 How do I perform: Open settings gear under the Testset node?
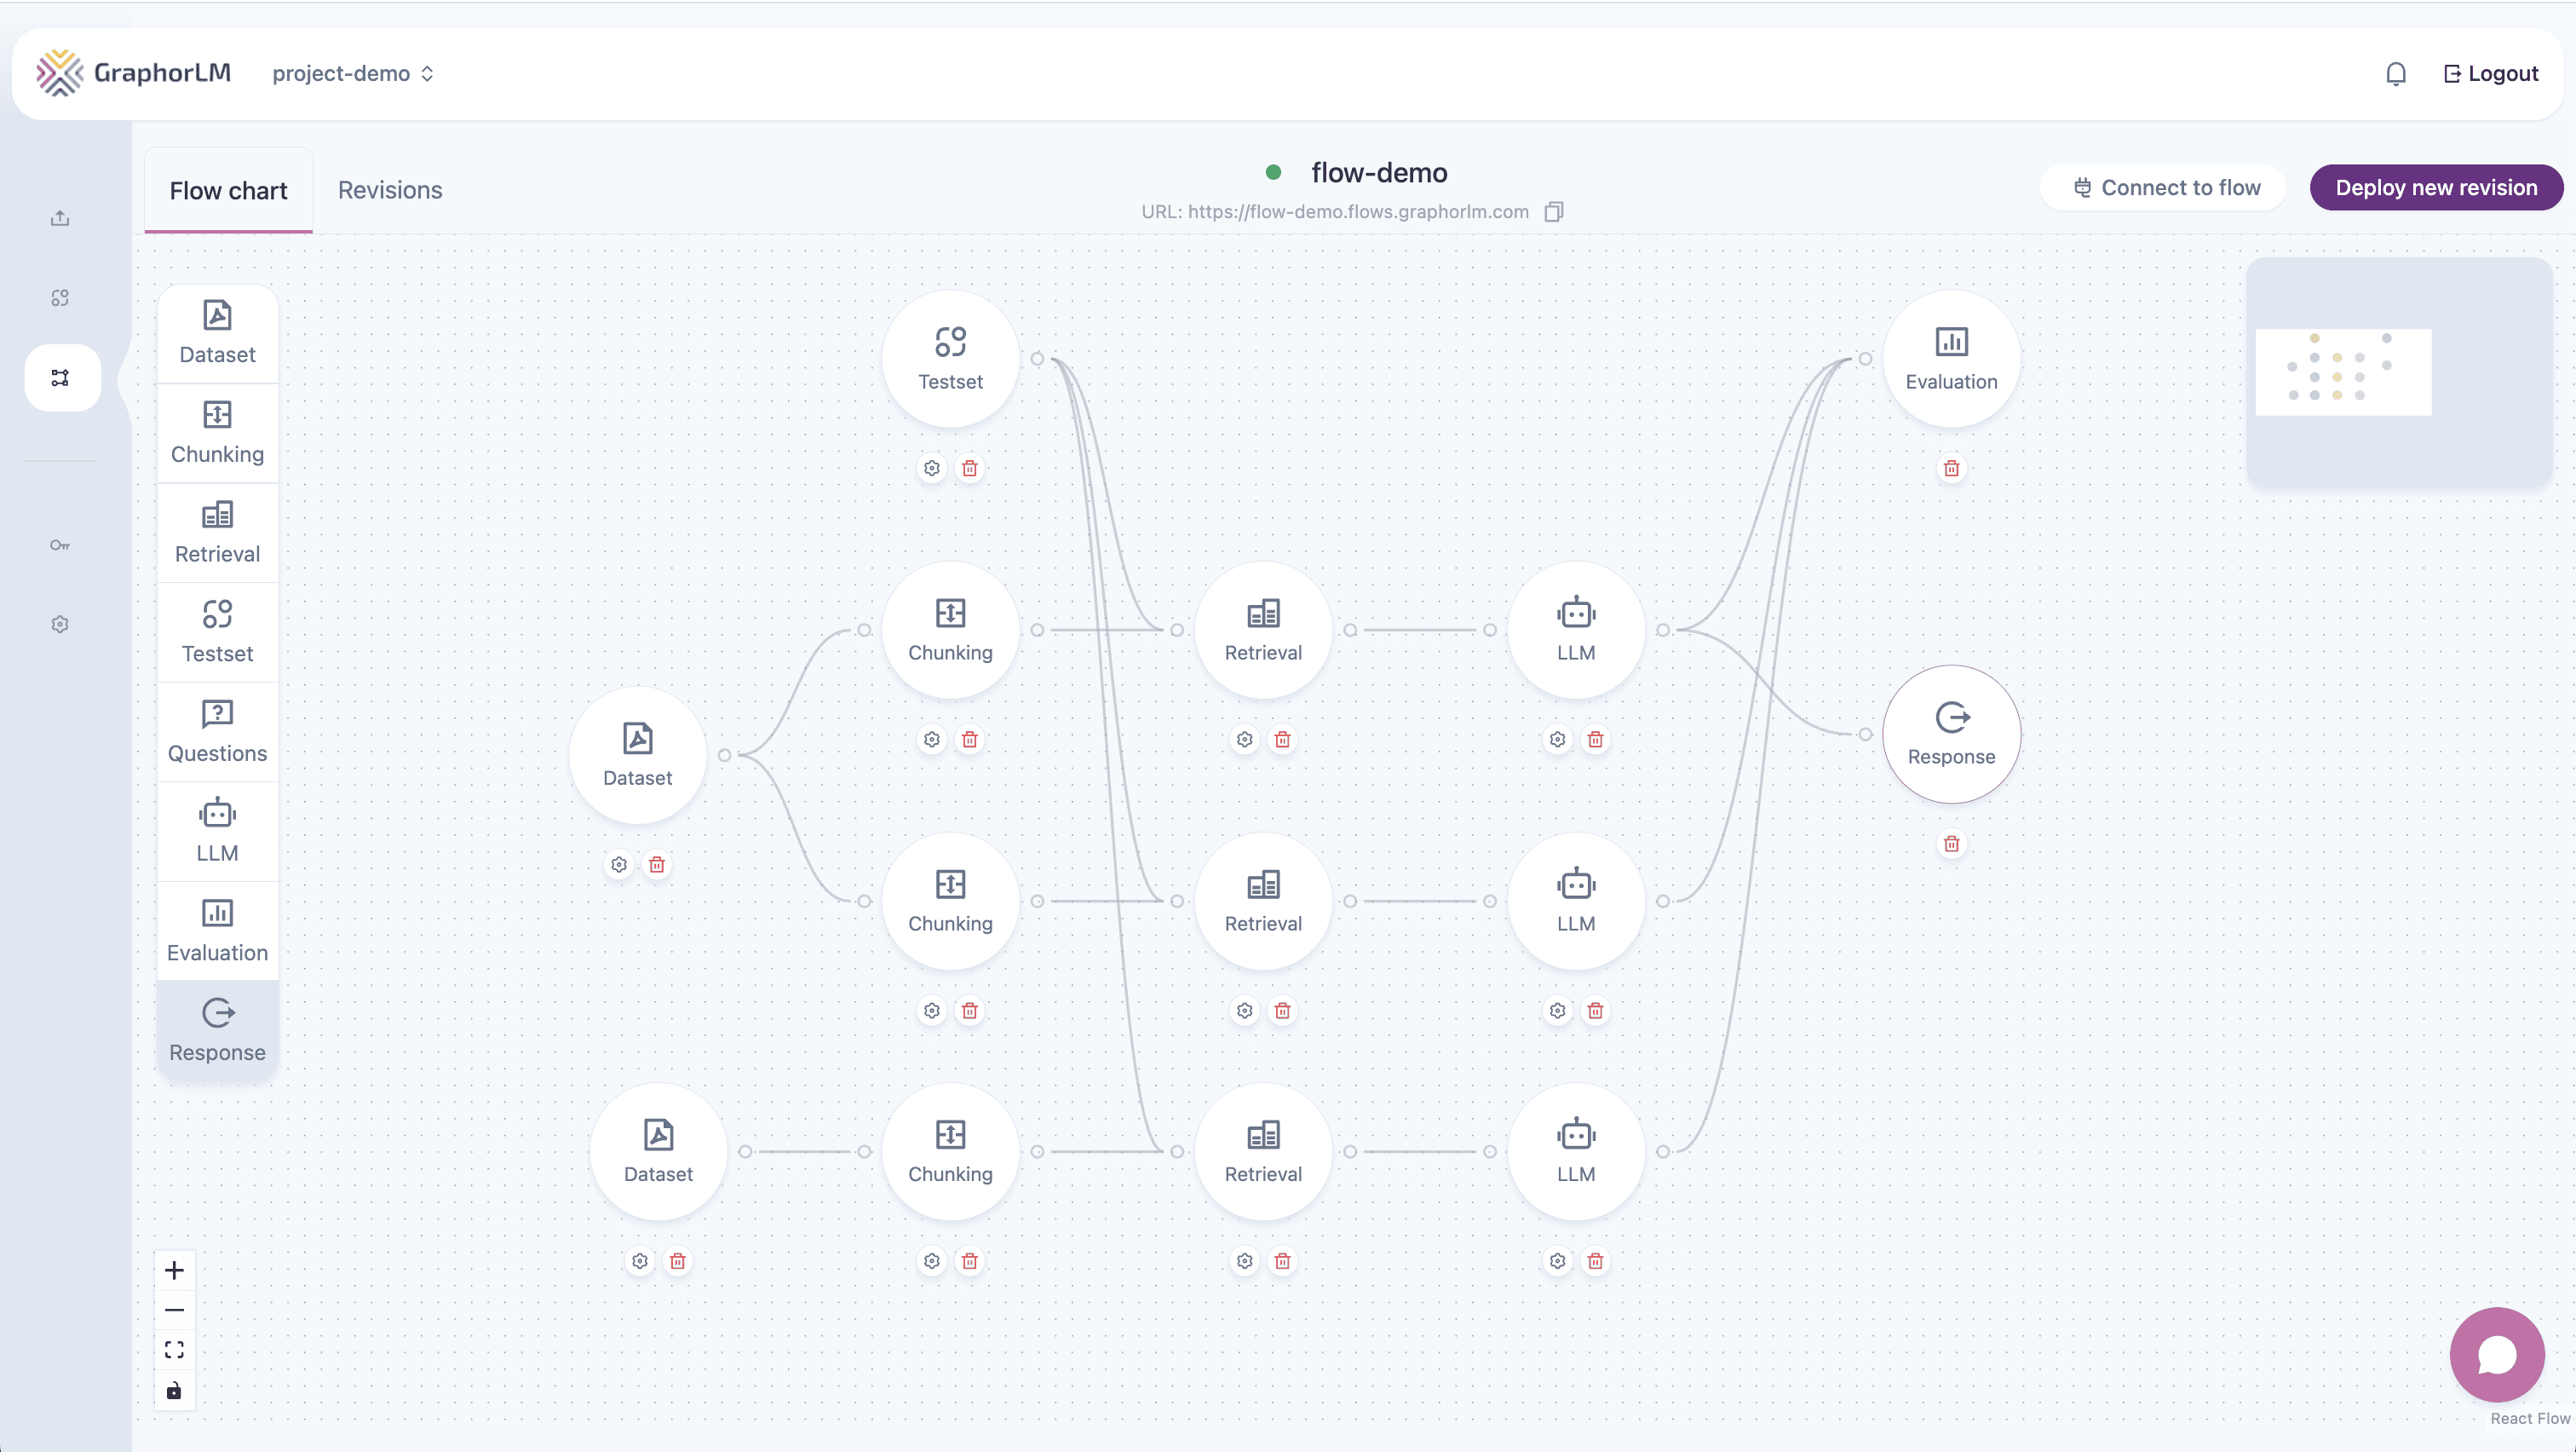[931, 468]
